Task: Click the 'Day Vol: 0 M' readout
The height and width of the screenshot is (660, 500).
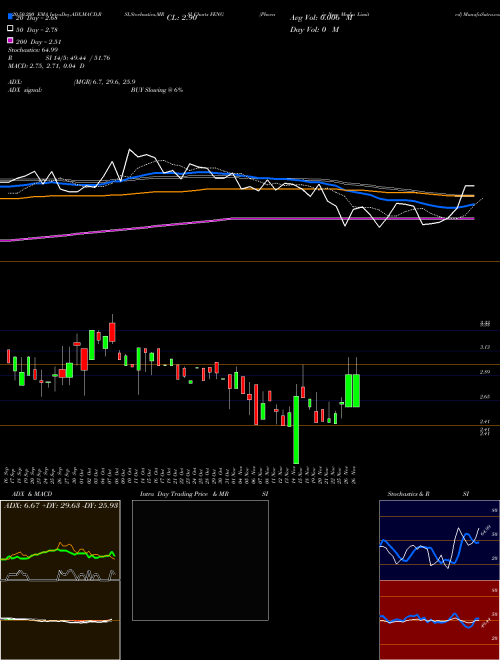Action: 314,29
